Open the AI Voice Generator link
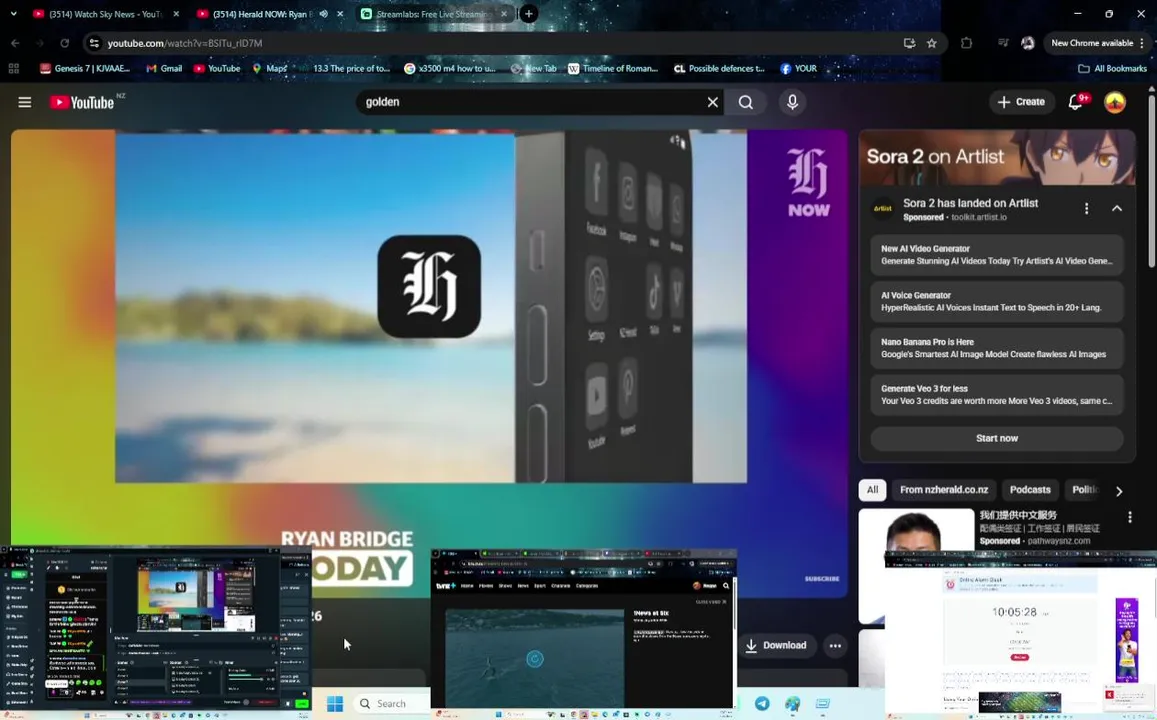 [x=996, y=301]
